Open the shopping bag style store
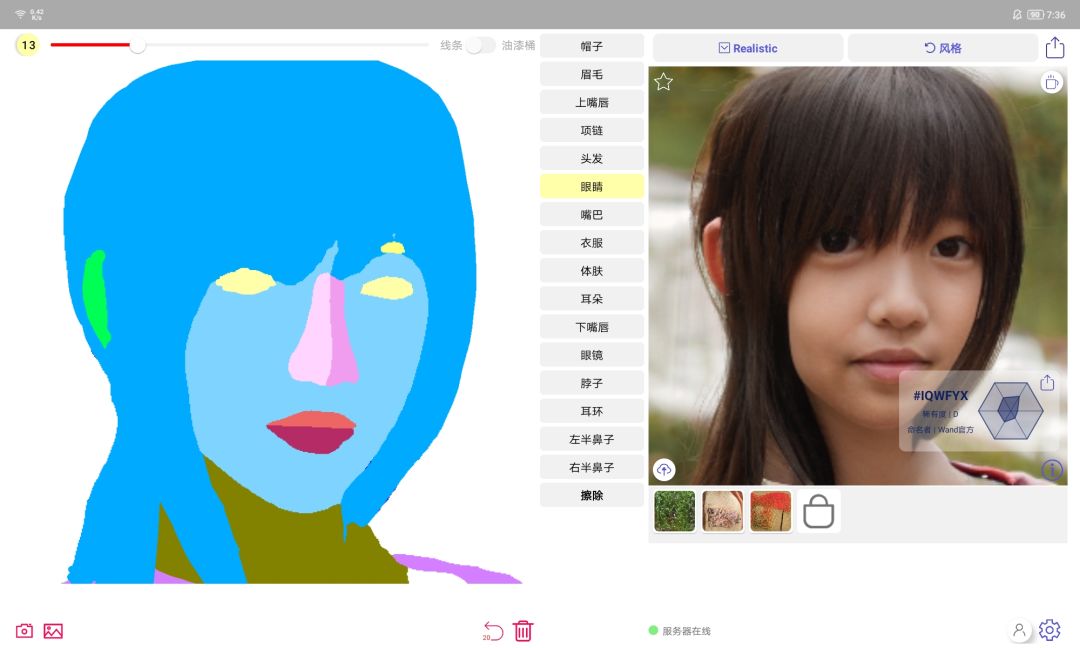This screenshot has height=648, width=1080. click(x=818, y=511)
